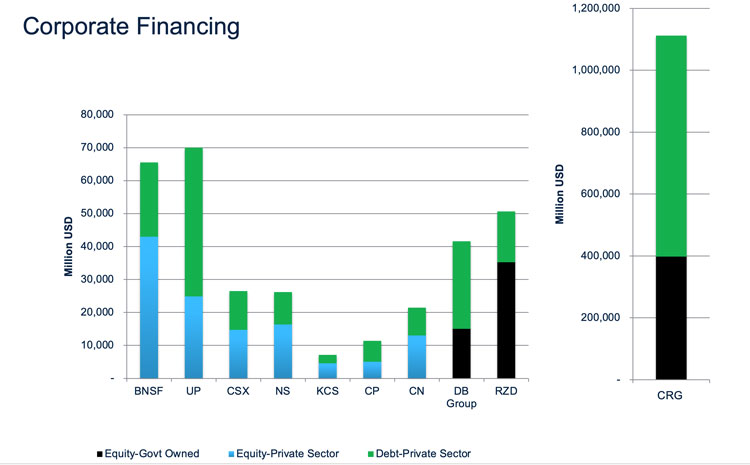750x465 pixels.
Task: Select the Debt-Private Sector green legend swatch
Action: 371,454
